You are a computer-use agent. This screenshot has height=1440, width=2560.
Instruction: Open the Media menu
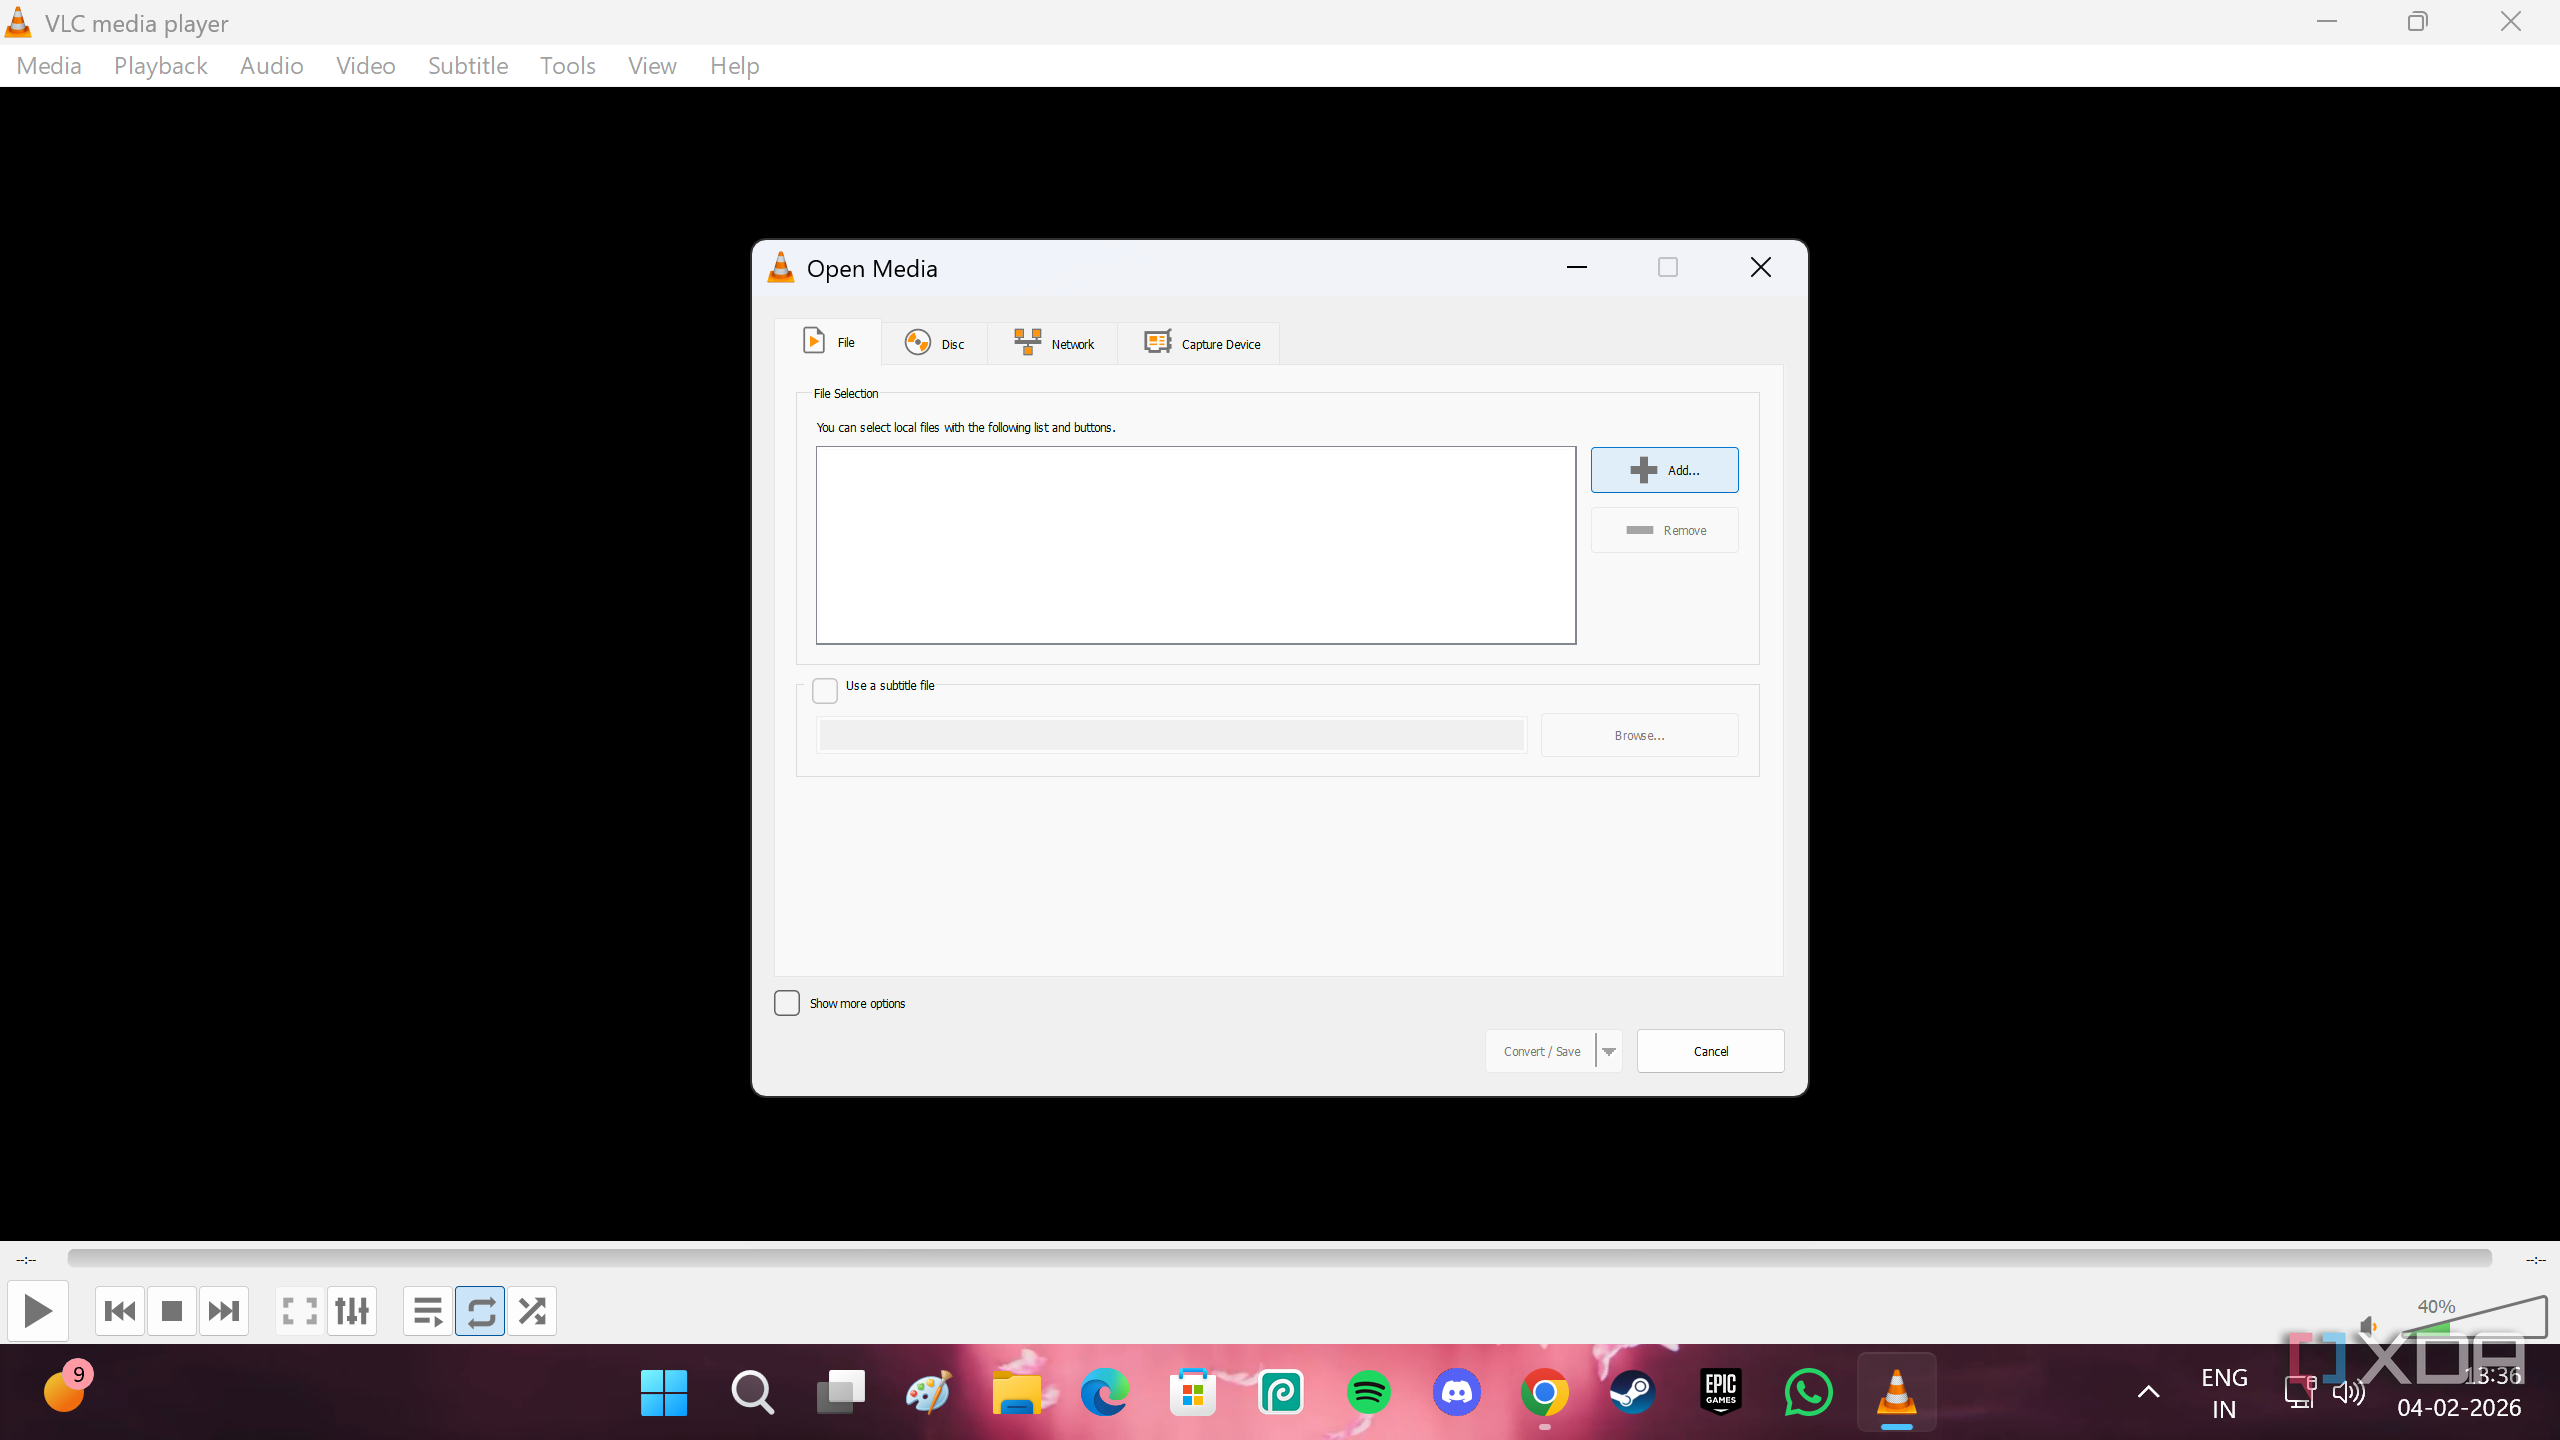pos(49,66)
